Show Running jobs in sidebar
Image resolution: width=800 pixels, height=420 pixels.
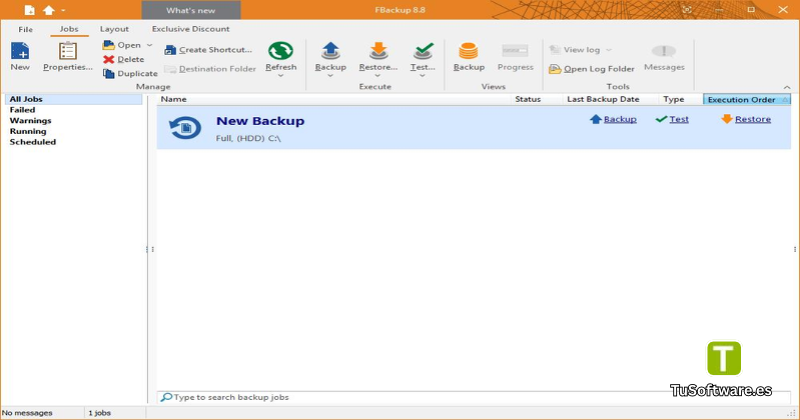click(x=28, y=131)
